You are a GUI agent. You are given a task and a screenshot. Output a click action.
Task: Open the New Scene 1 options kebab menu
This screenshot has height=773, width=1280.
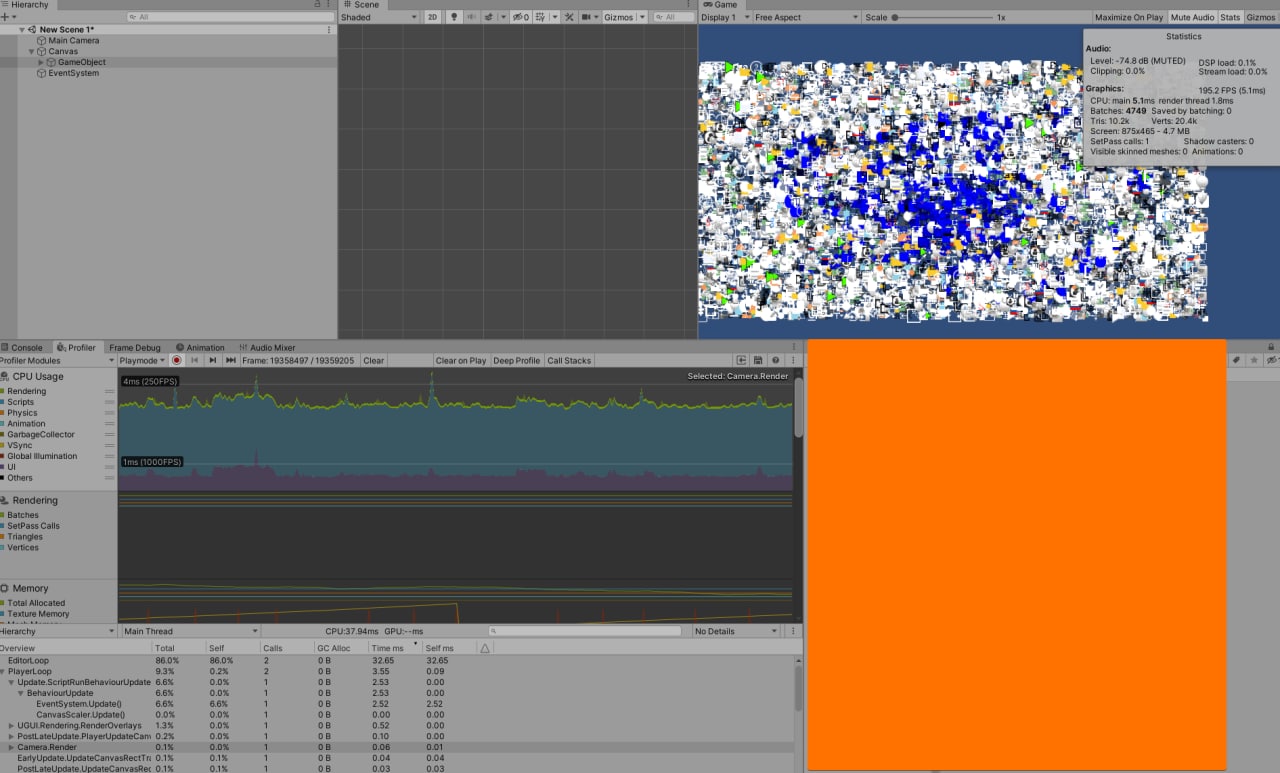(329, 30)
